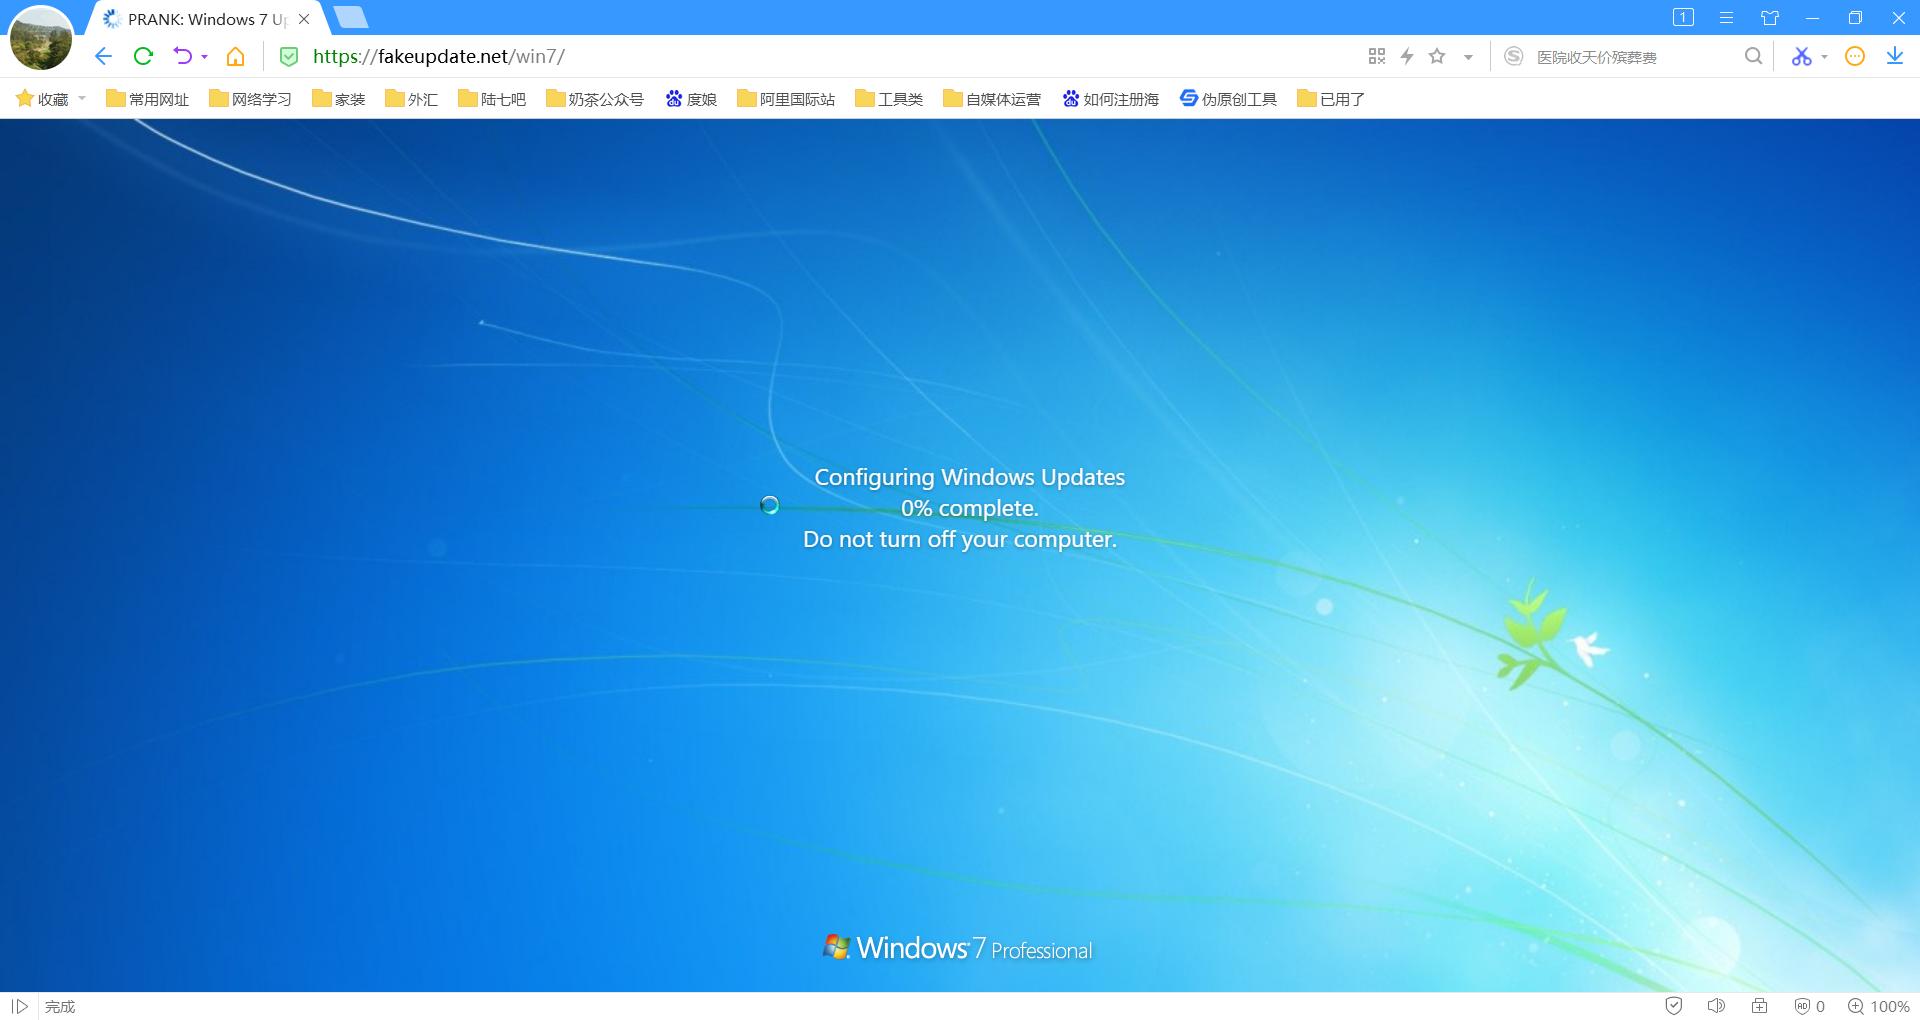Click the 完成 status bar text
Viewport: 1920px width, 1020px height.
click(60, 1006)
